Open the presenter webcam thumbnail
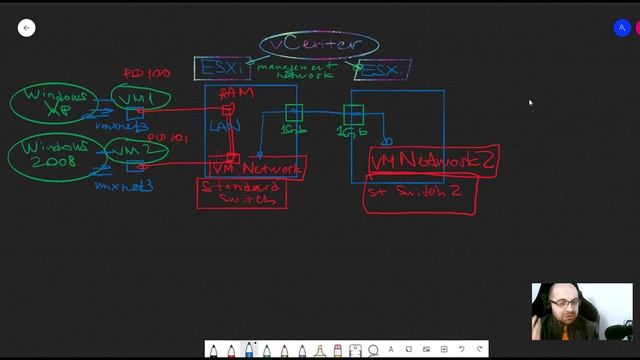The height and width of the screenshot is (360, 640). [582, 311]
